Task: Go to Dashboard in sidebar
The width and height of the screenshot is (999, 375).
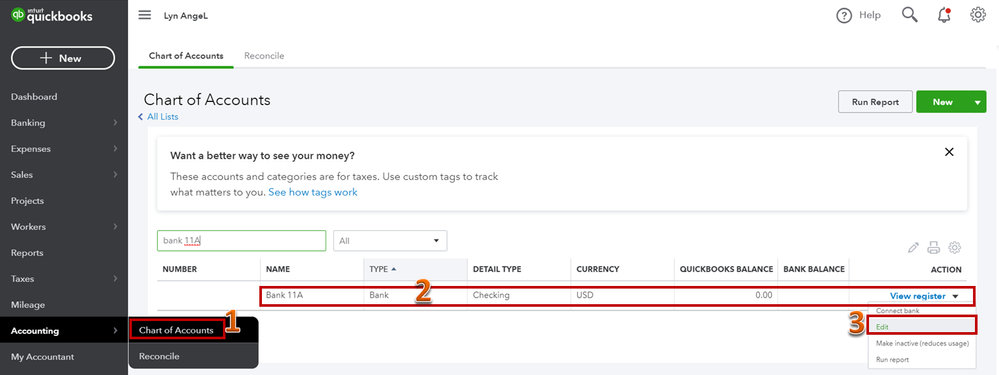Action: click(x=34, y=97)
